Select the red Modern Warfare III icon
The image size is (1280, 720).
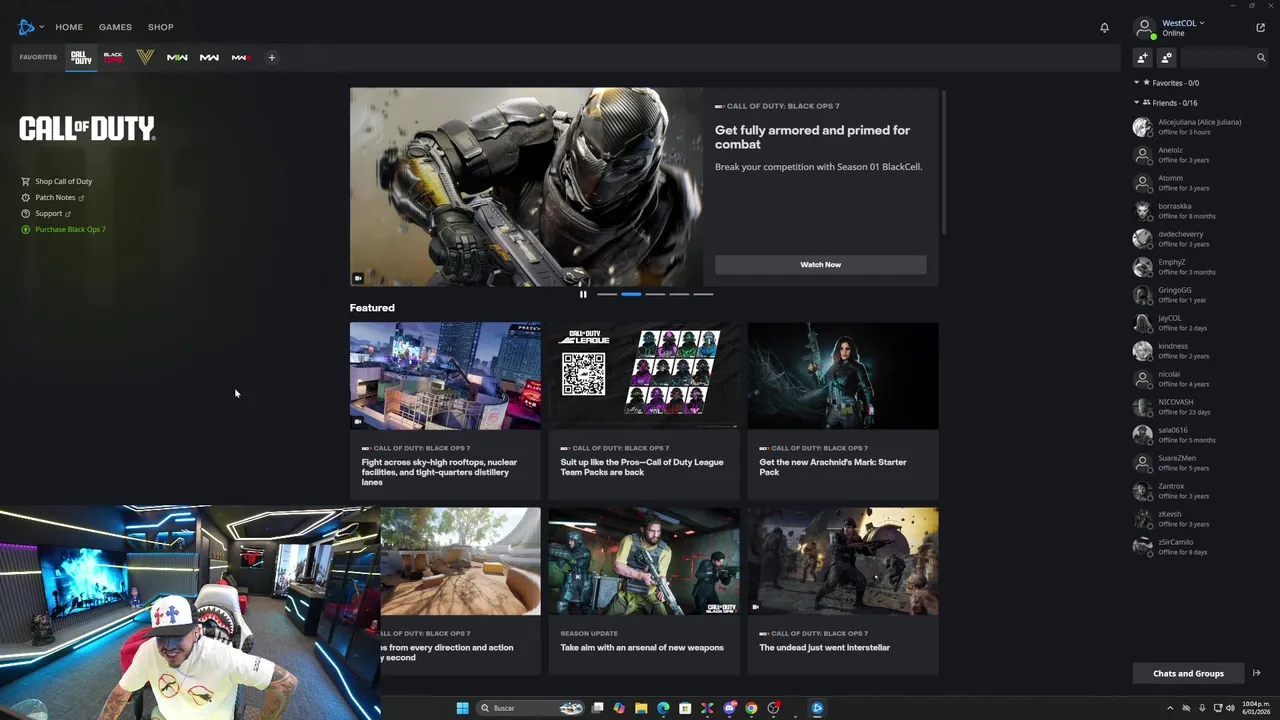point(241,57)
